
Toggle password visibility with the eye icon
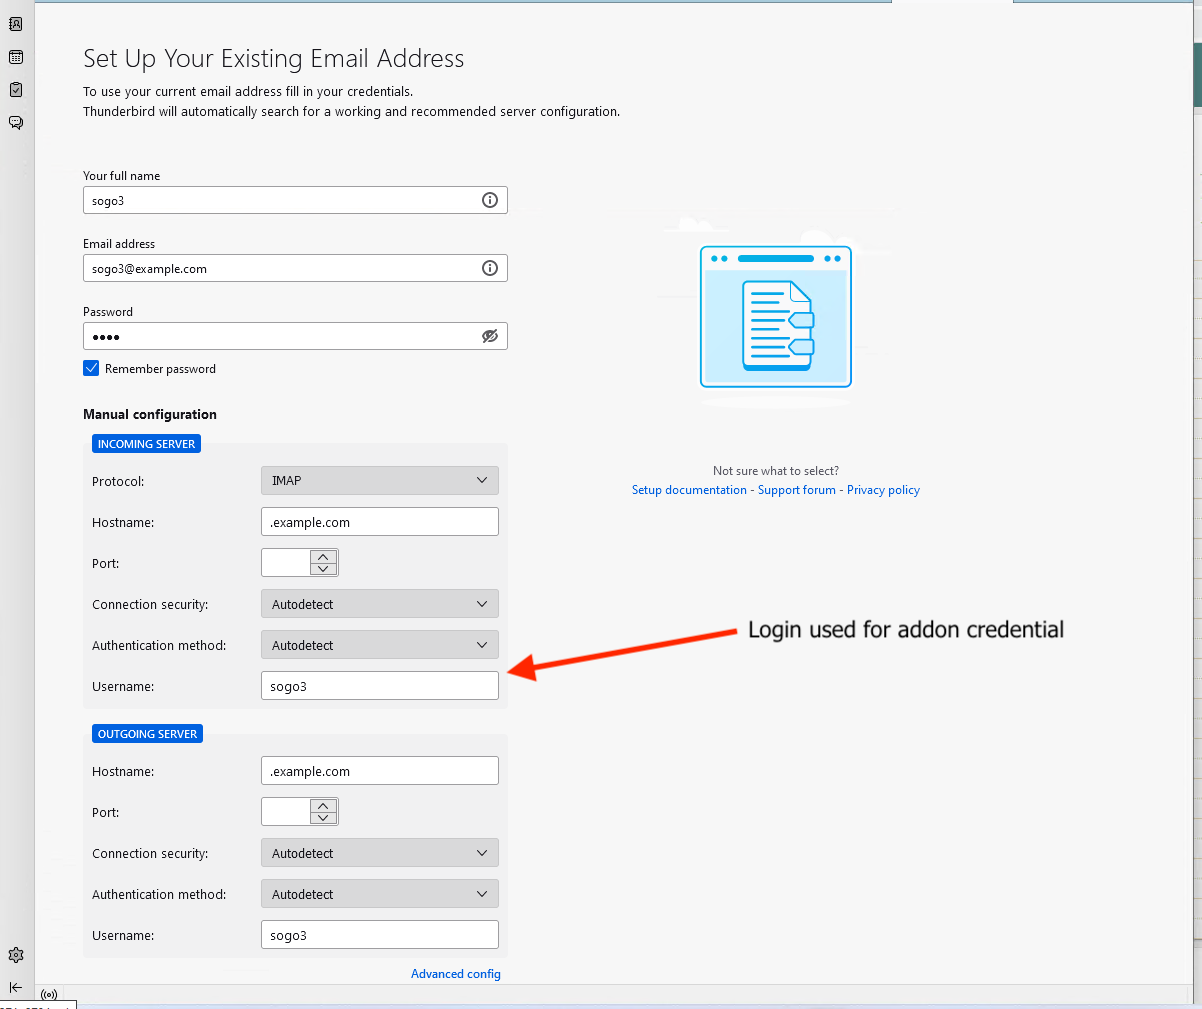(x=490, y=336)
